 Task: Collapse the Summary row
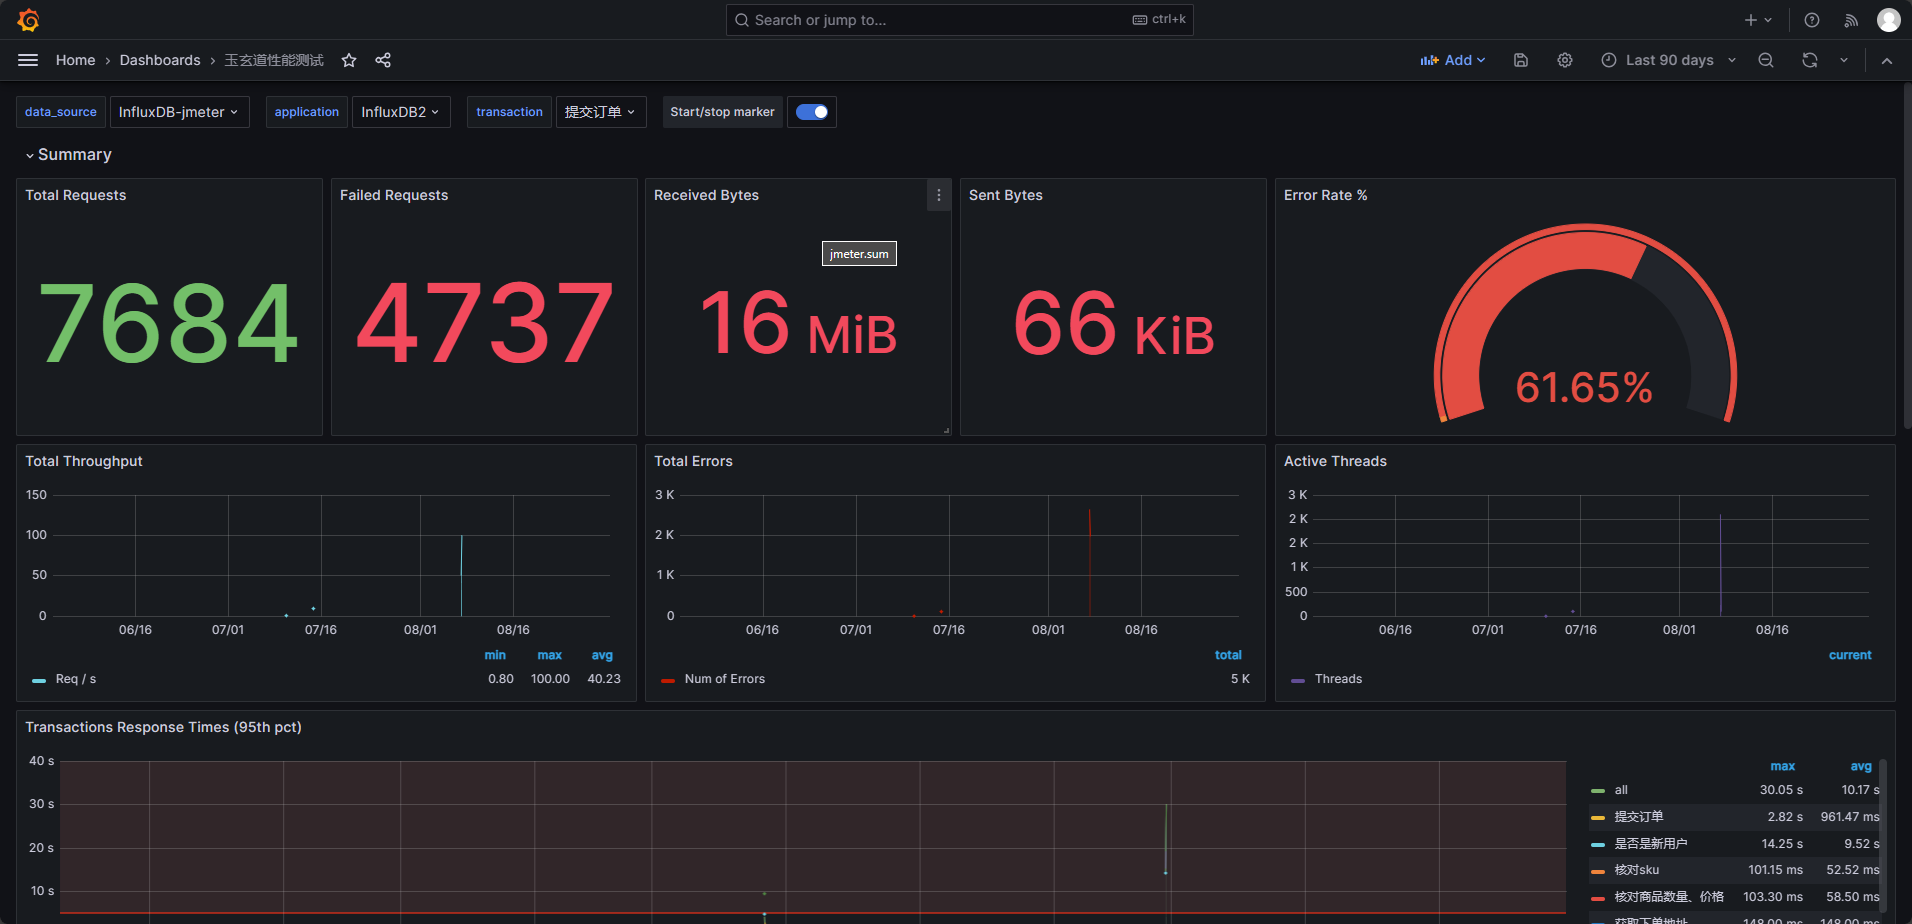74,155
